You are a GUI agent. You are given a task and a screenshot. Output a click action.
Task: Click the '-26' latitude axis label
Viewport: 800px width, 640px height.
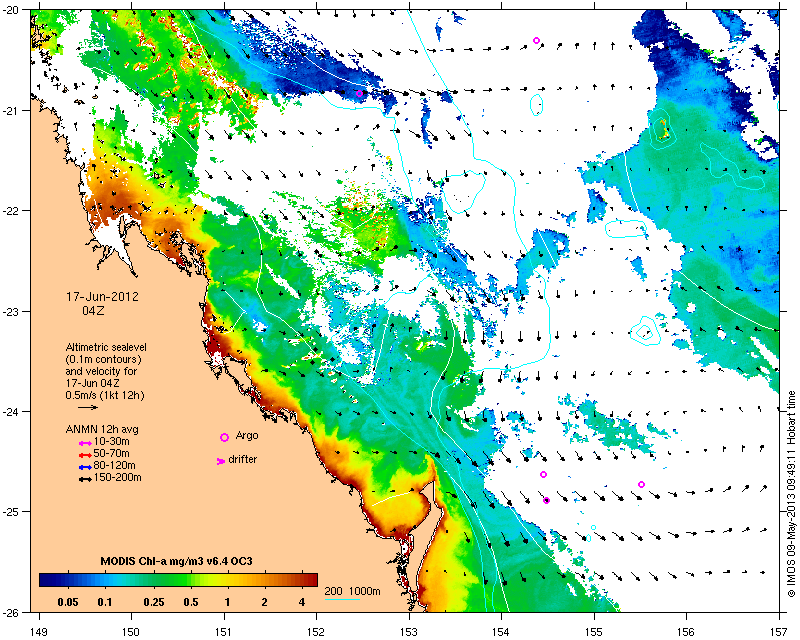coord(10,612)
